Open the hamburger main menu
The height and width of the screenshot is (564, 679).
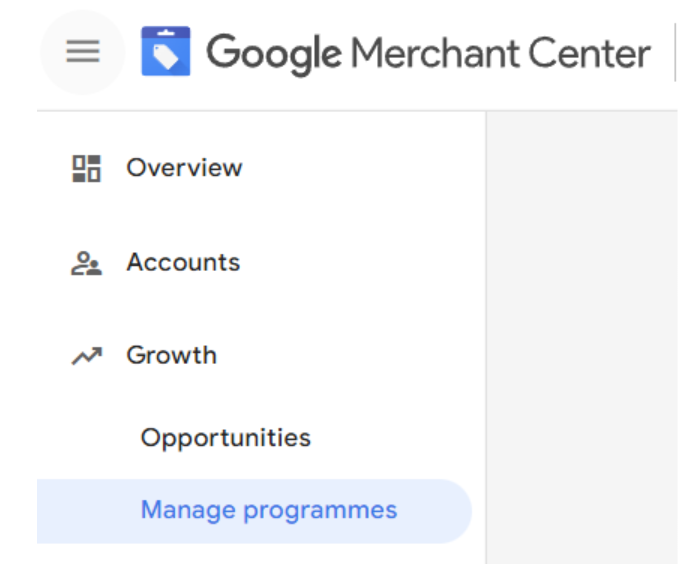point(83,52)
